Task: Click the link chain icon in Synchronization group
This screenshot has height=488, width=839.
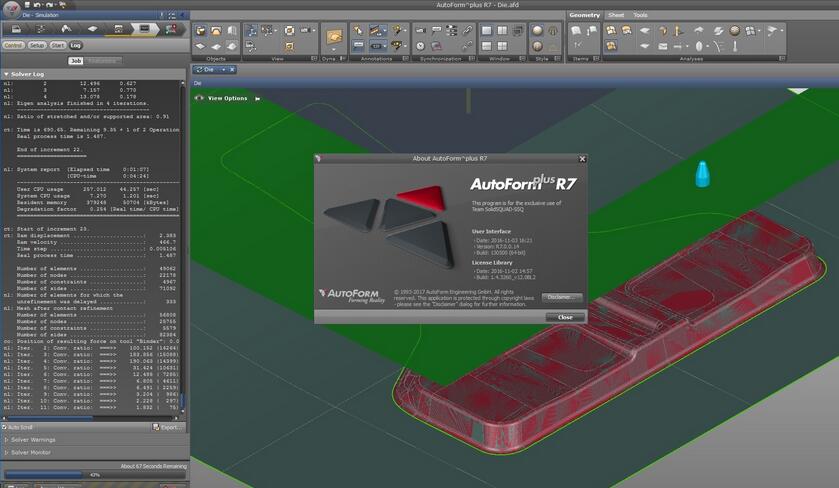Action: pyautogui.click(x=467, y=31)
